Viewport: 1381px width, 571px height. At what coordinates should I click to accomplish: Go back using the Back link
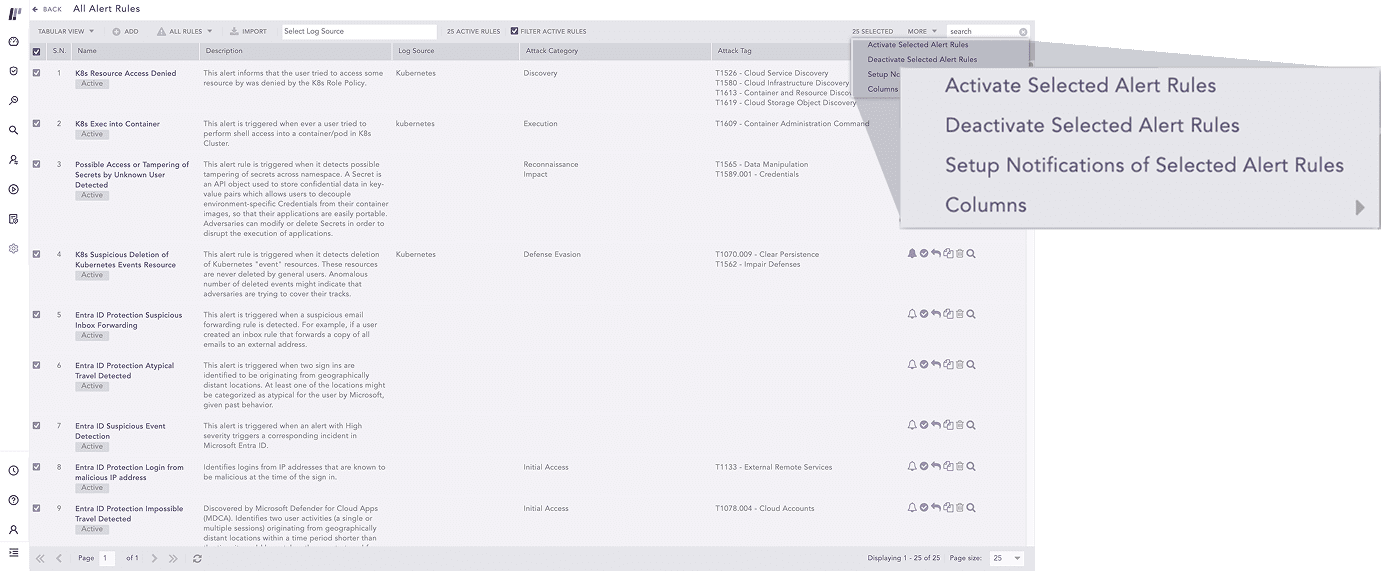[x=47, y=9]
